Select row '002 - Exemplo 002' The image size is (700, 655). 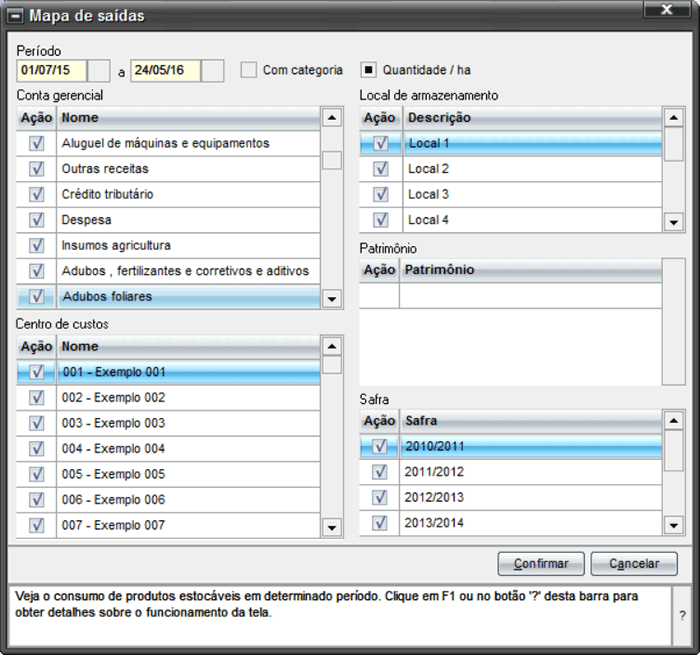pos(168,398)
